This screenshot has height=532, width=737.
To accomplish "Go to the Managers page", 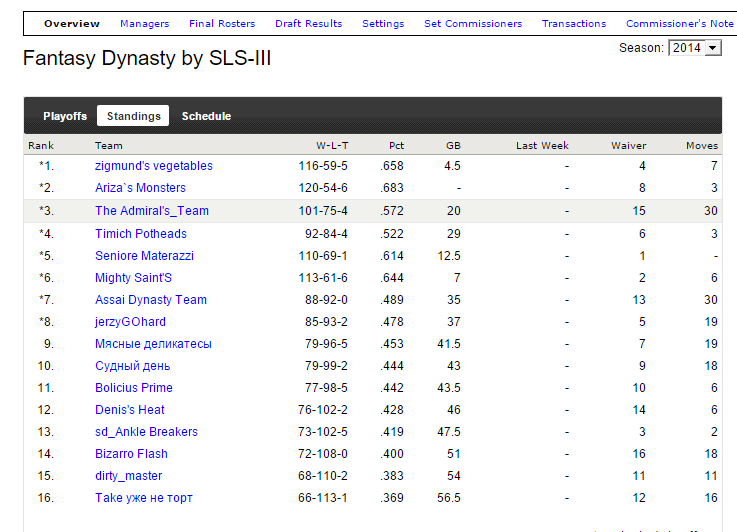I will coord(144,24).
